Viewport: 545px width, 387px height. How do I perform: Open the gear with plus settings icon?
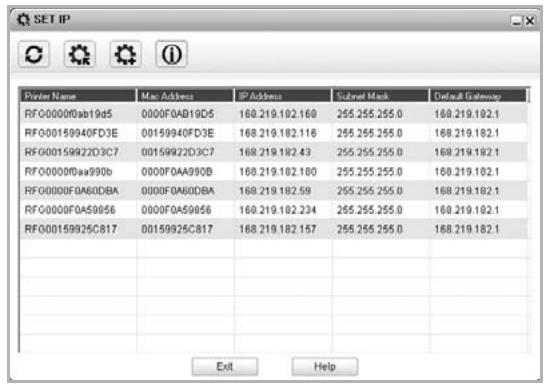pos(125,54)
